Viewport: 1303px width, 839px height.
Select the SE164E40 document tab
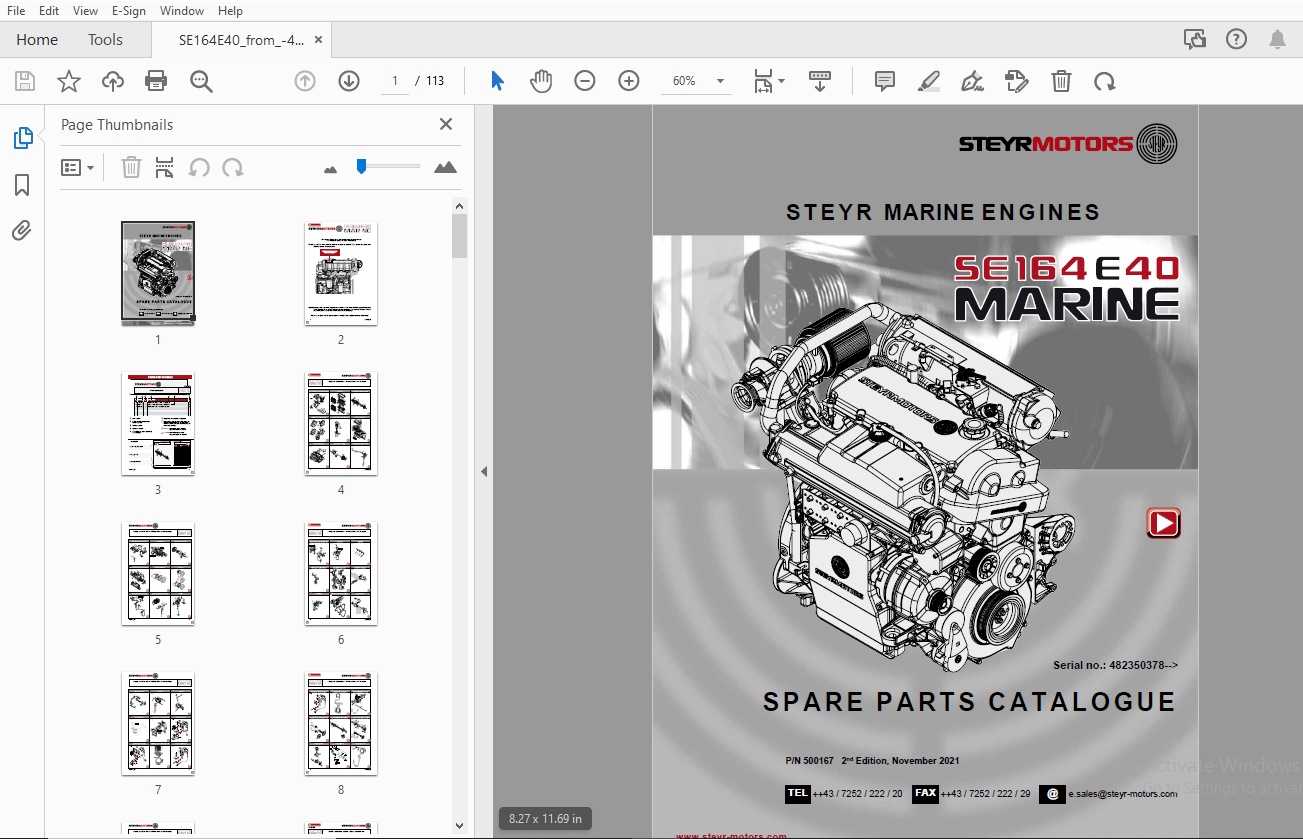coord(241,40)
